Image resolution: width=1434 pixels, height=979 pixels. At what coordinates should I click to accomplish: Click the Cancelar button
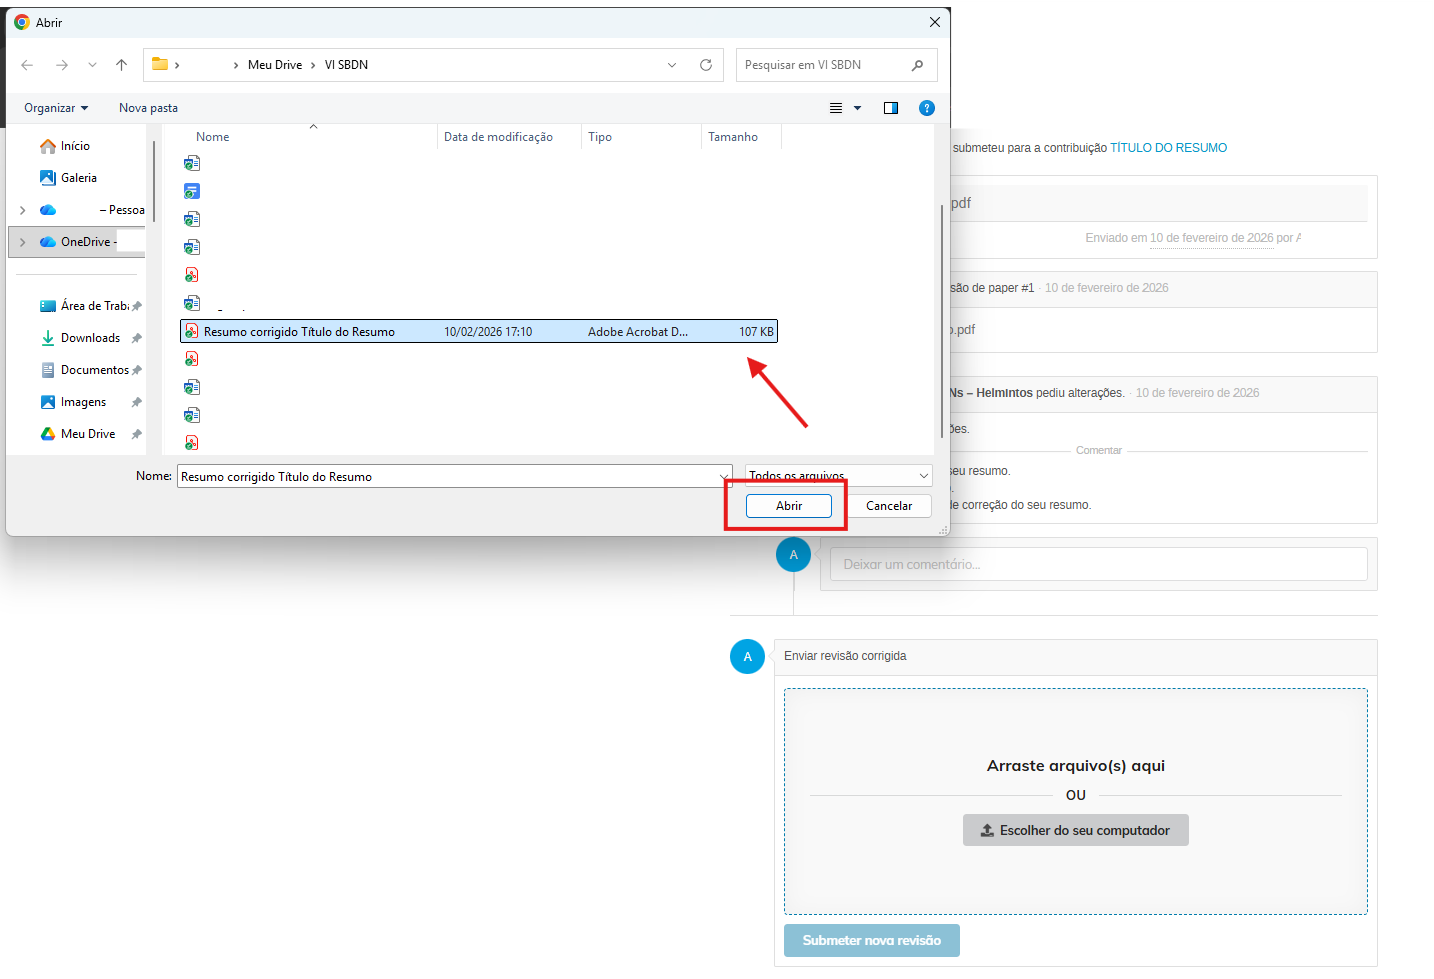click(x=888, y=506)
